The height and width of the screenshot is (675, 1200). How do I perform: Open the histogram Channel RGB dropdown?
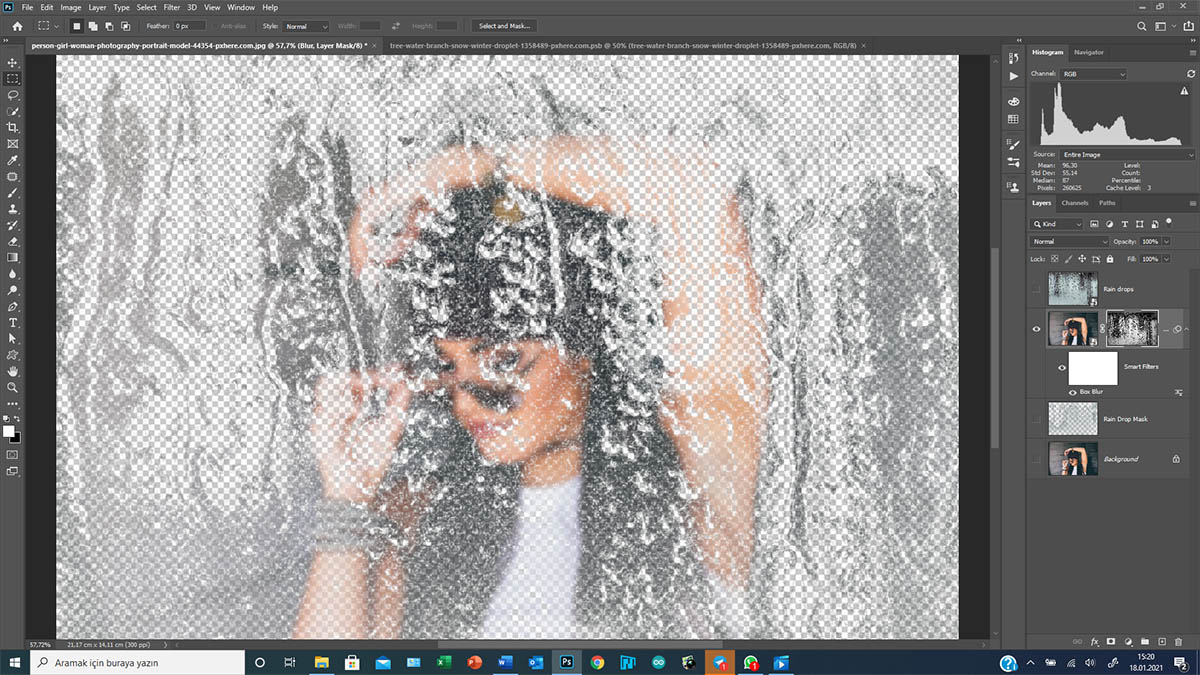(x=1093, y=74)
